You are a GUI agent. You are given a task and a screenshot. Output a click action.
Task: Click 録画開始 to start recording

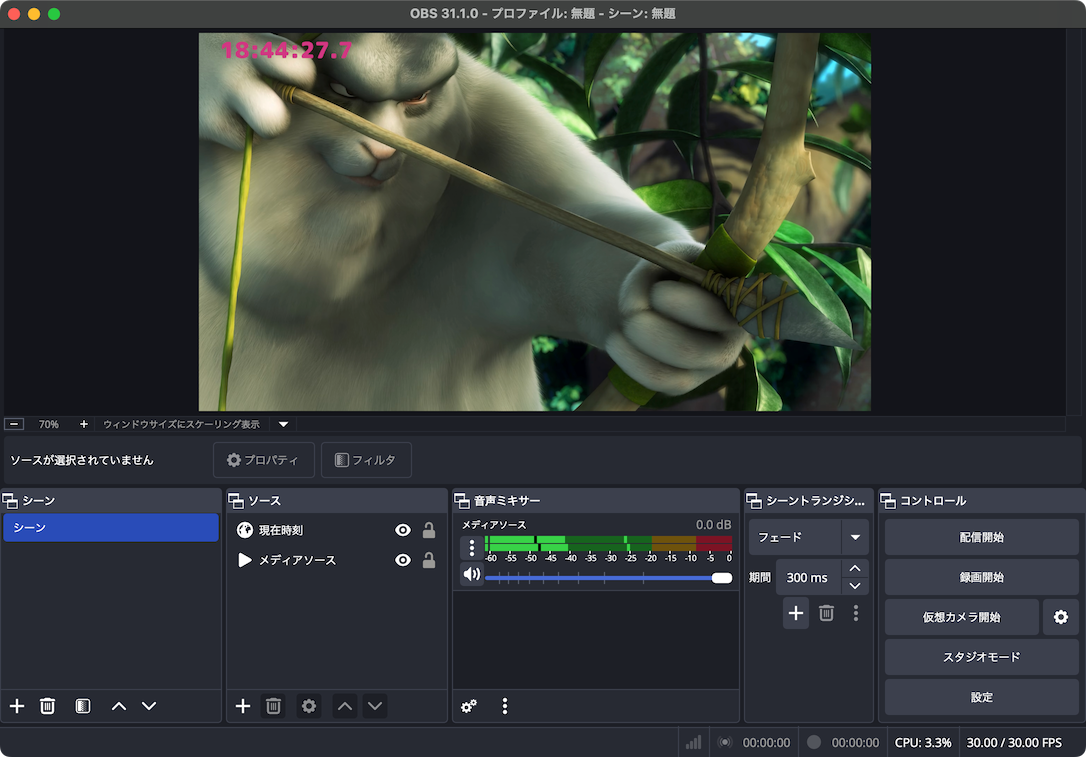coord(981,577)
